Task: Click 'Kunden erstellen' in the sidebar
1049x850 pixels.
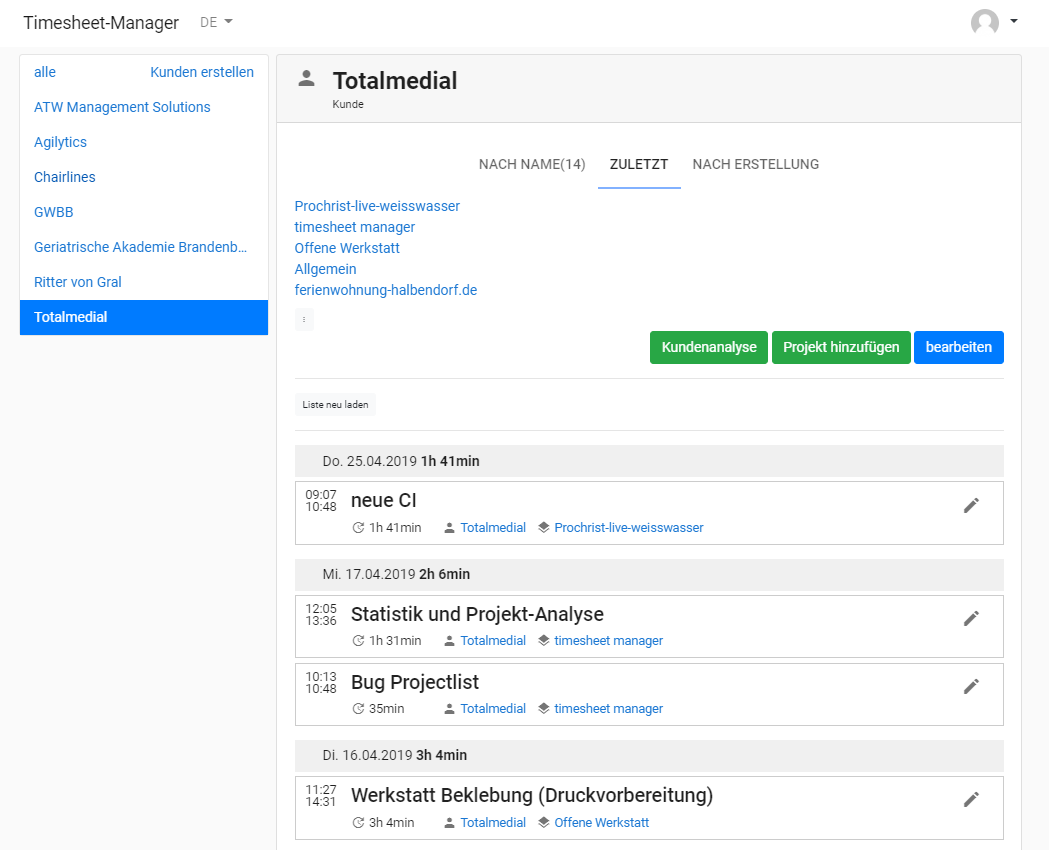Action: click(202, 72)
